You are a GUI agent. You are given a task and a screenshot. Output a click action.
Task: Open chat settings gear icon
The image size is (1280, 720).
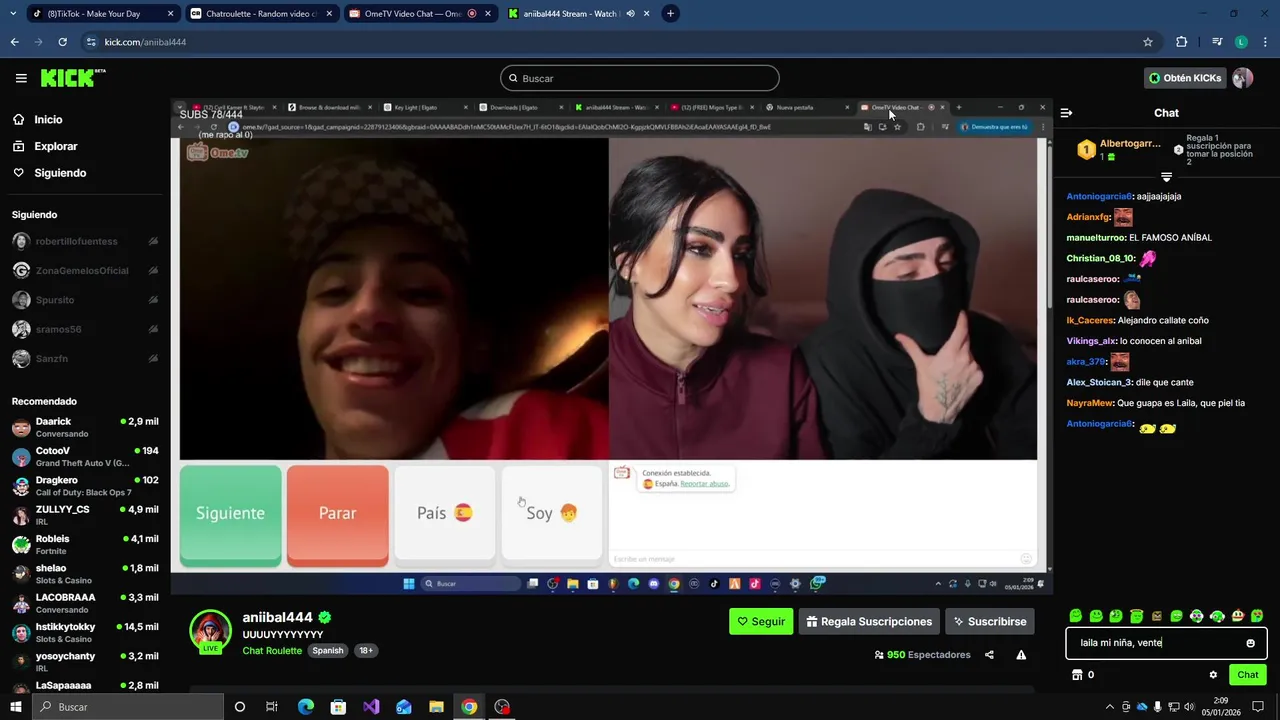click(1213, 675)
